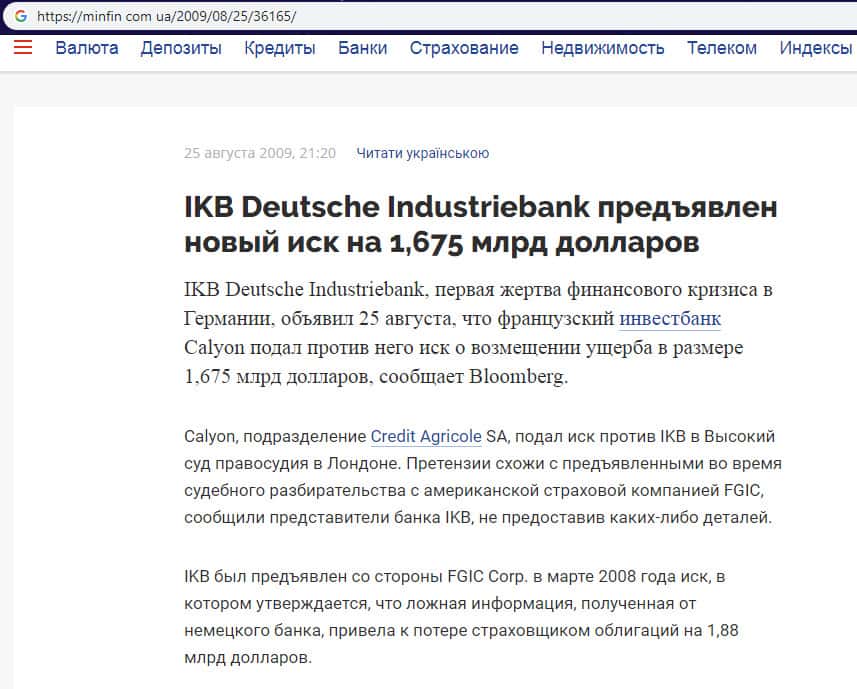This screenshot has width=857, height=689.
Task: Click the Google icon in address bar
Action: pos(21,16)
